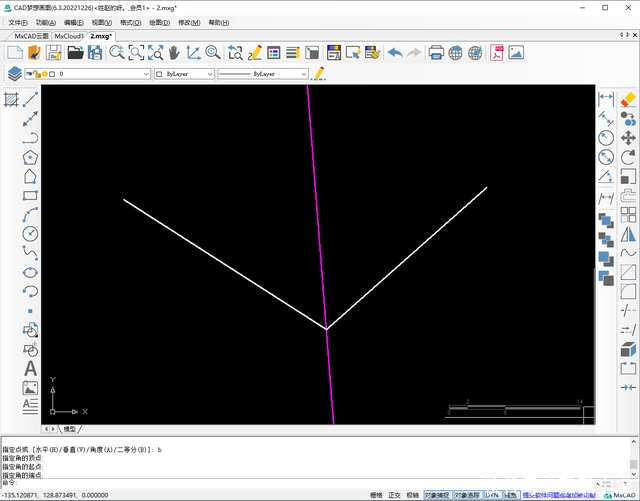Select the circle tool

point(30,234)
